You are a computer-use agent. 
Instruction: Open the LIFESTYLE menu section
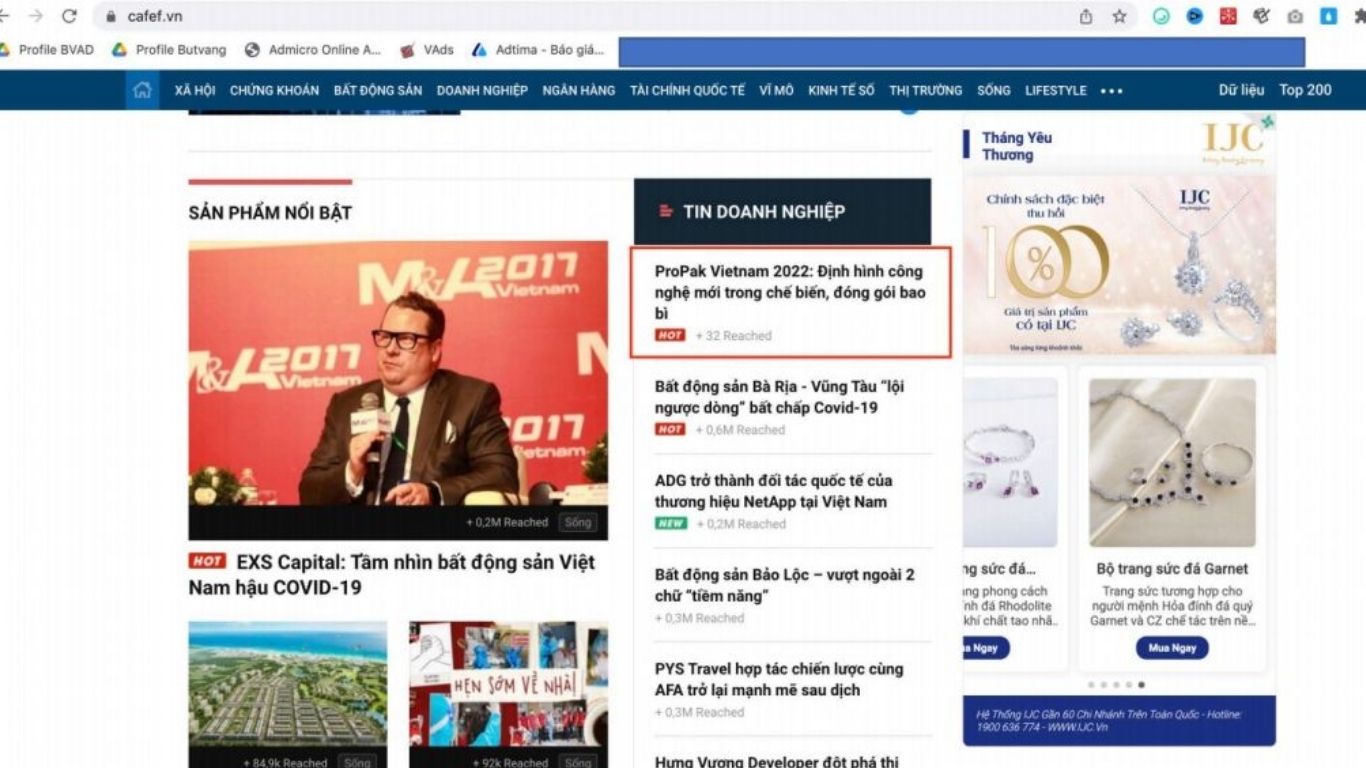click(1056, 90)
